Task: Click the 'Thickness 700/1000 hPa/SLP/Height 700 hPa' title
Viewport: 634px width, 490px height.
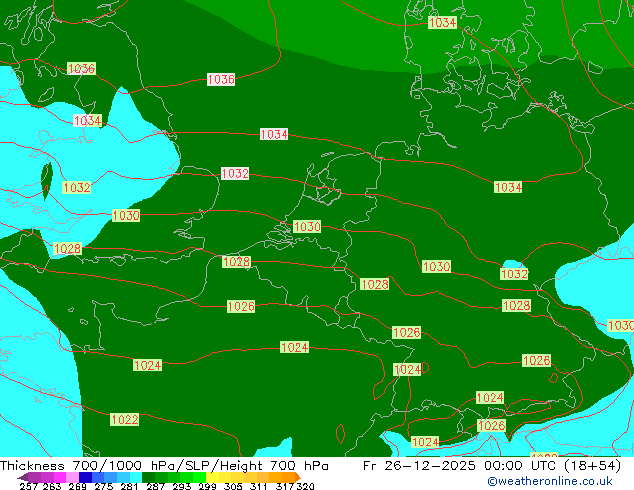Action: point(164,465)
